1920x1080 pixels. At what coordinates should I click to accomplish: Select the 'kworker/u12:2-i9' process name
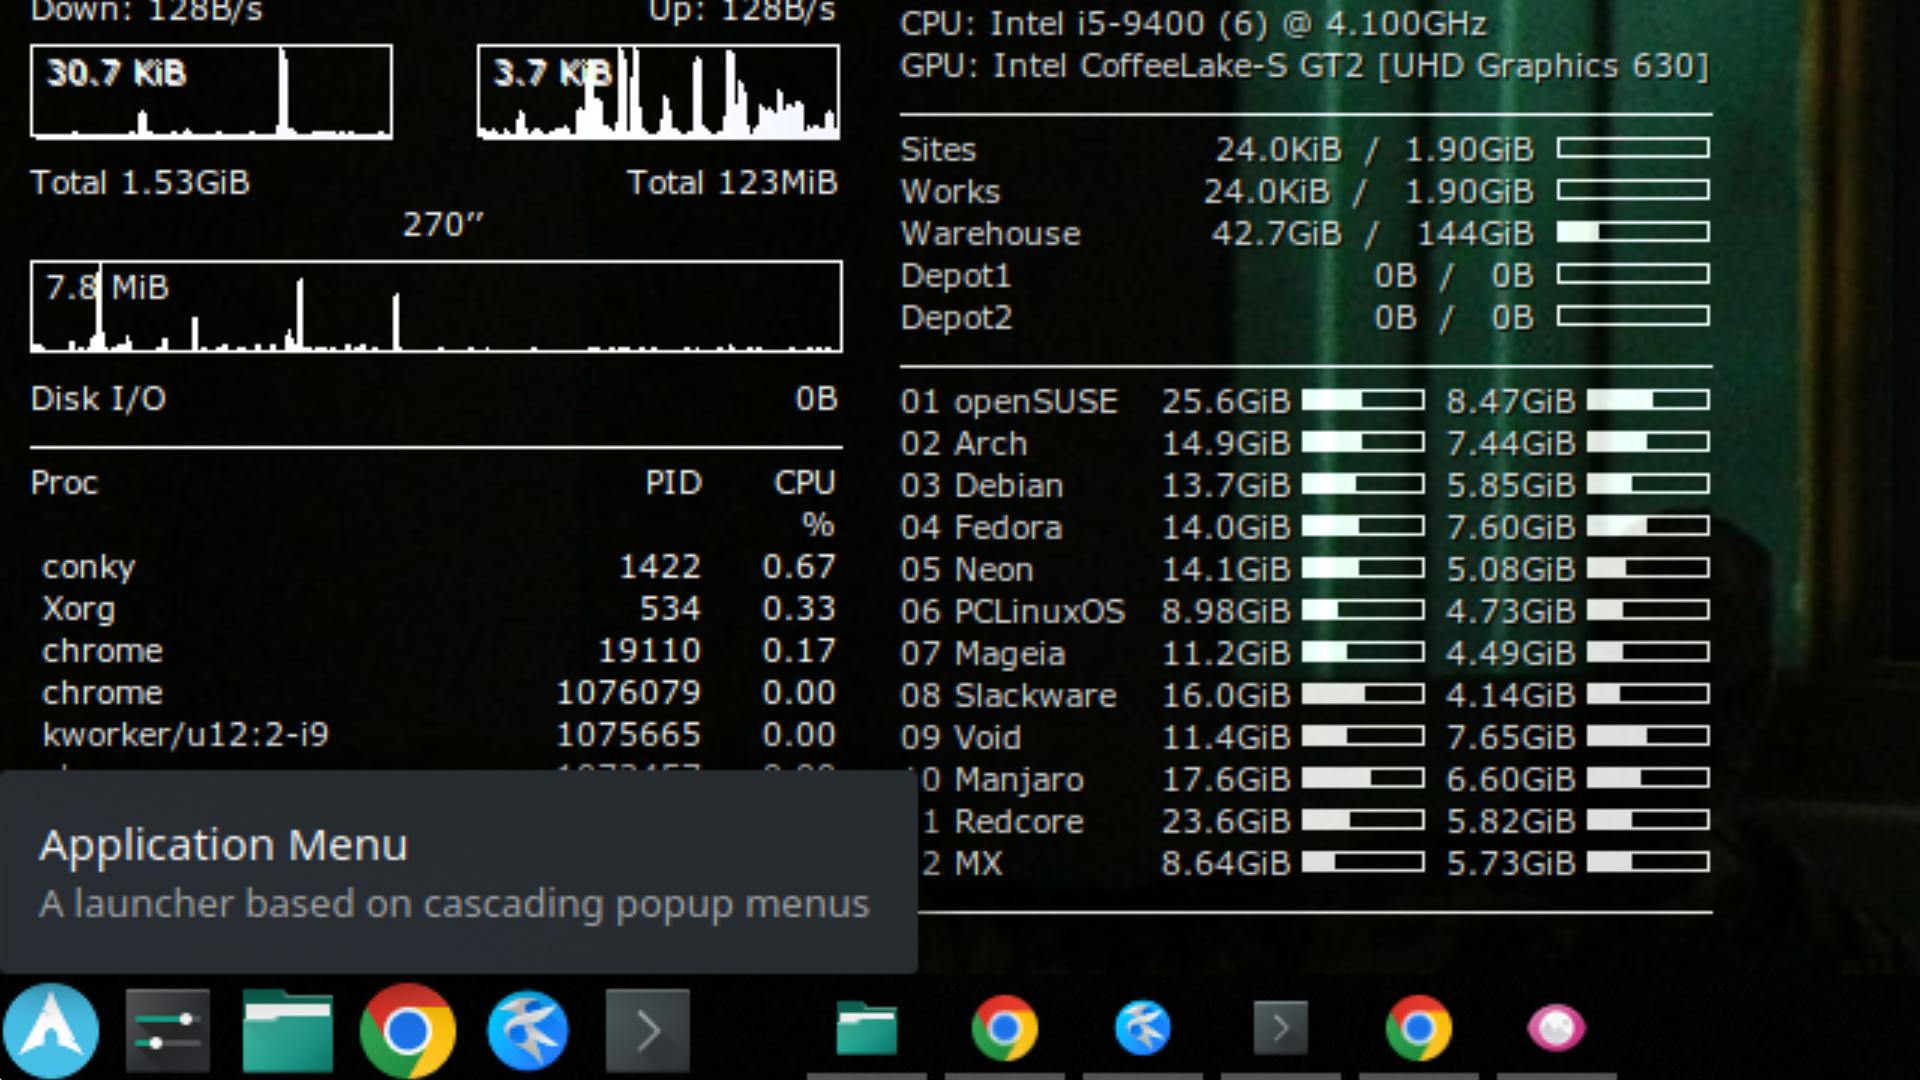185,735
